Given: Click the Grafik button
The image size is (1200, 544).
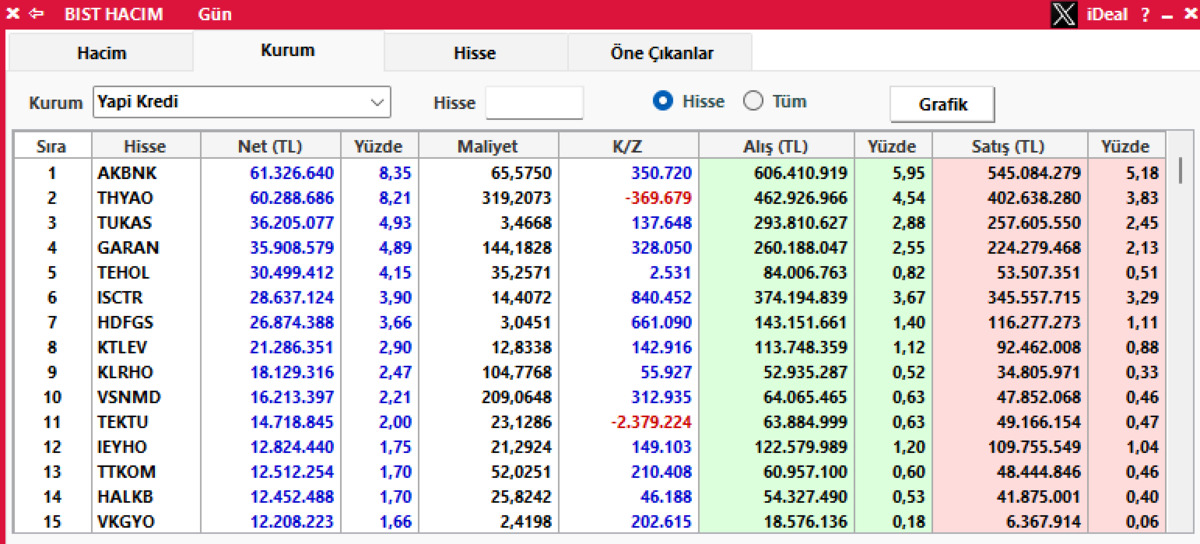Looking at the screenshot, I should 942,103.
